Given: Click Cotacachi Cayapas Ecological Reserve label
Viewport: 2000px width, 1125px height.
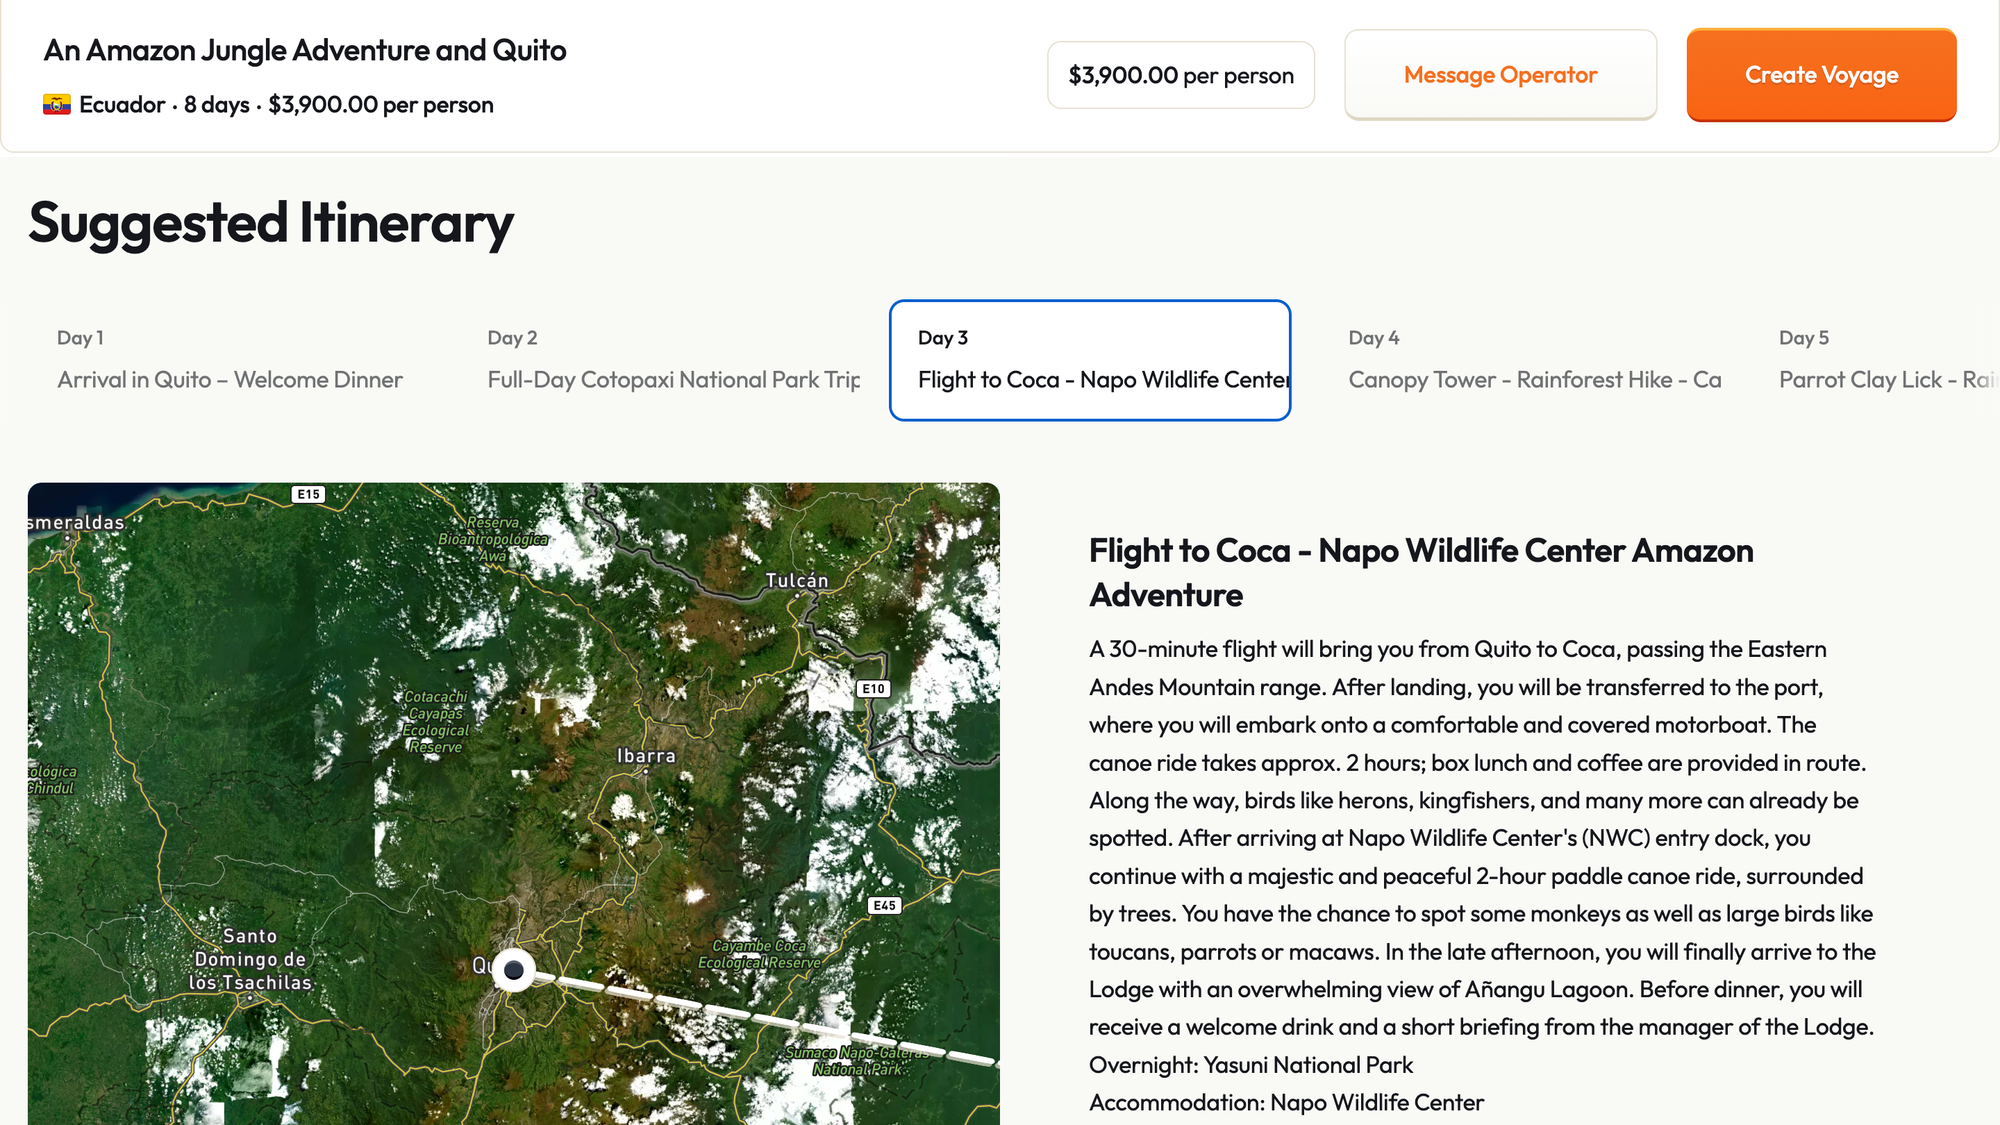Looking at the screenshot, I should pos(435,721).
